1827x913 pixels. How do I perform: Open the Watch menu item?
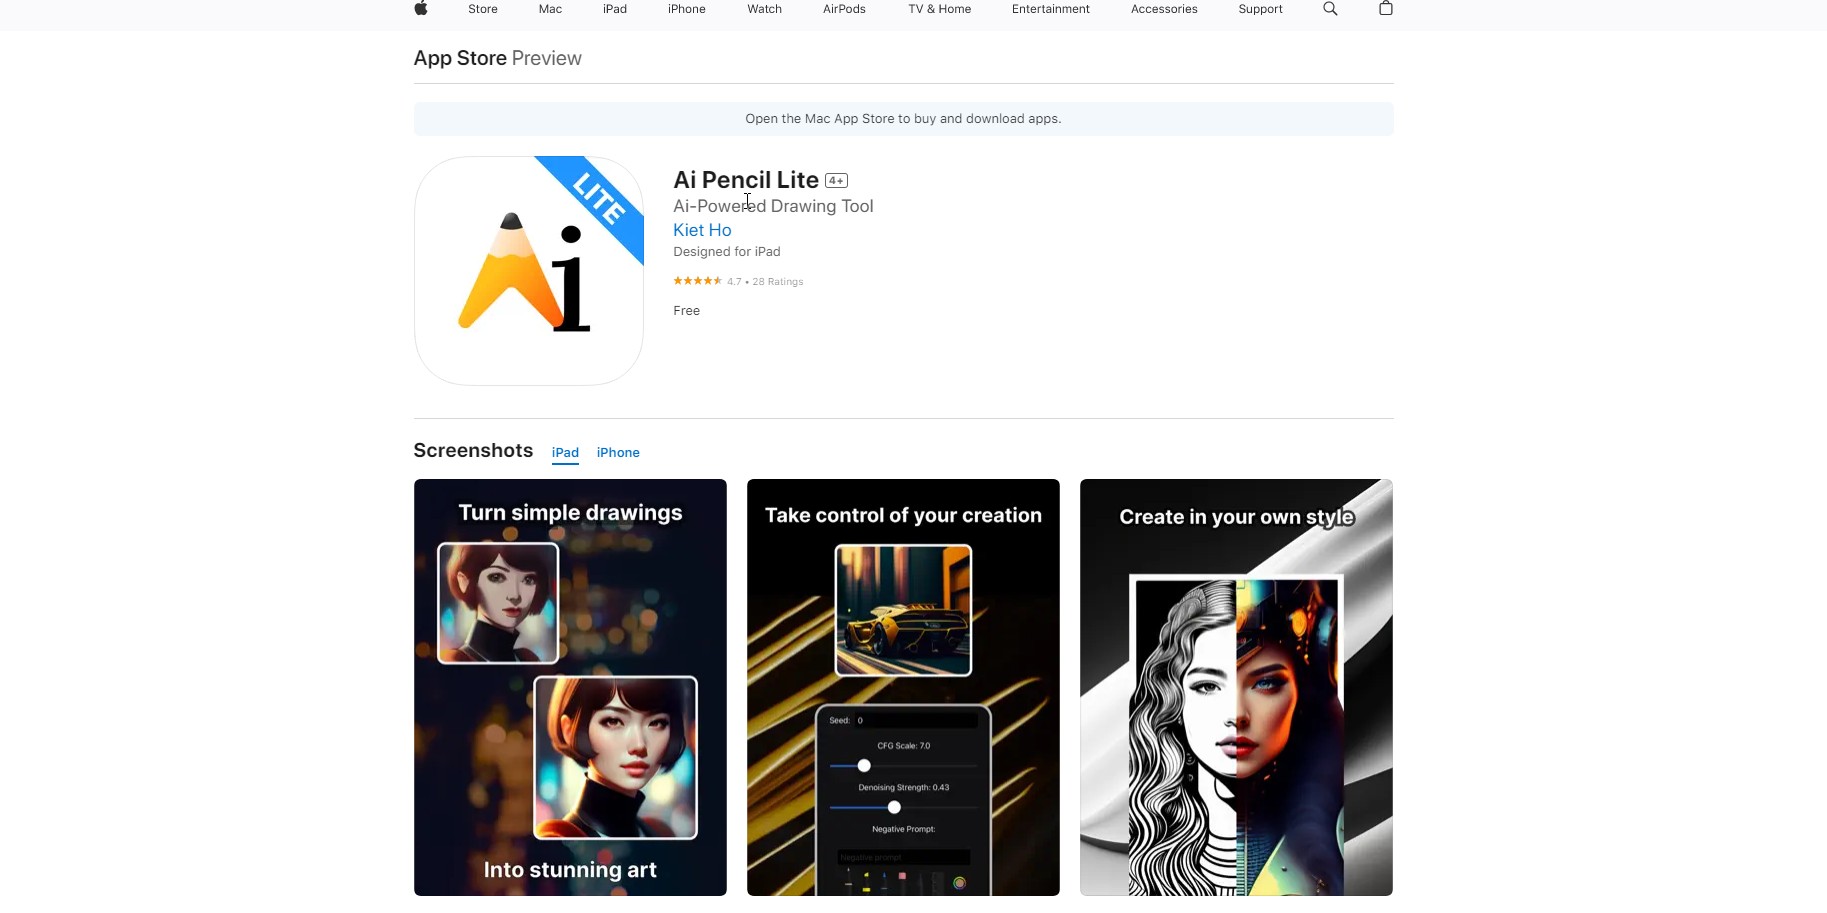tap(765, 9)
